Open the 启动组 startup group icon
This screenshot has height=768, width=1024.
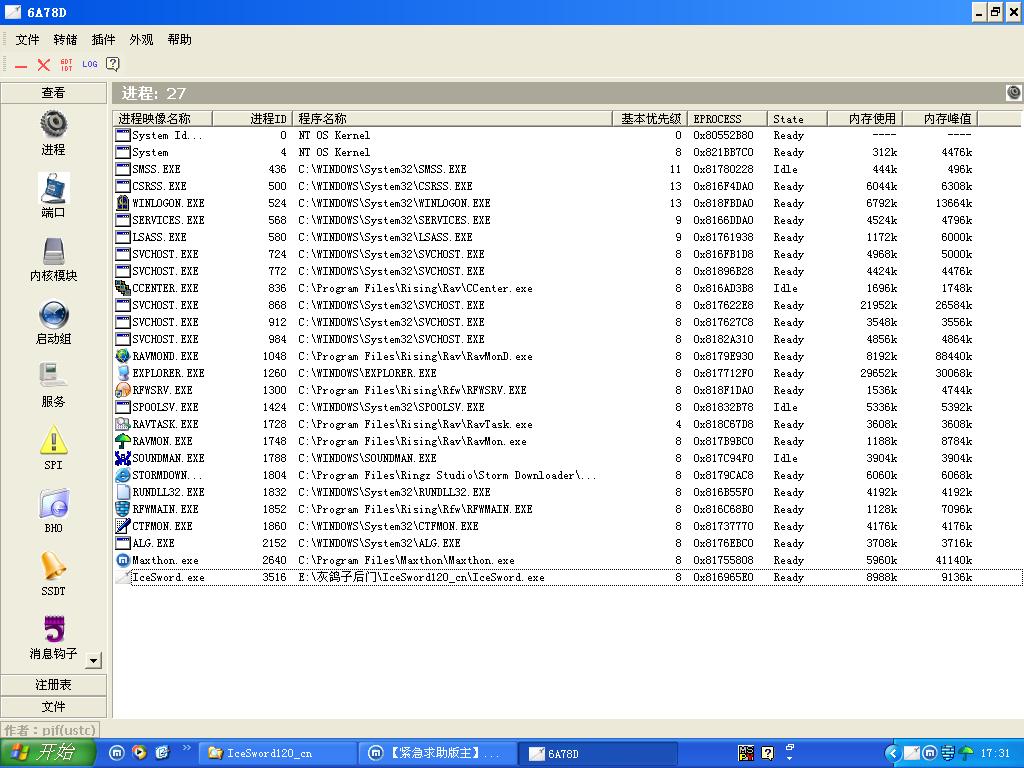(x=54, y=315)
